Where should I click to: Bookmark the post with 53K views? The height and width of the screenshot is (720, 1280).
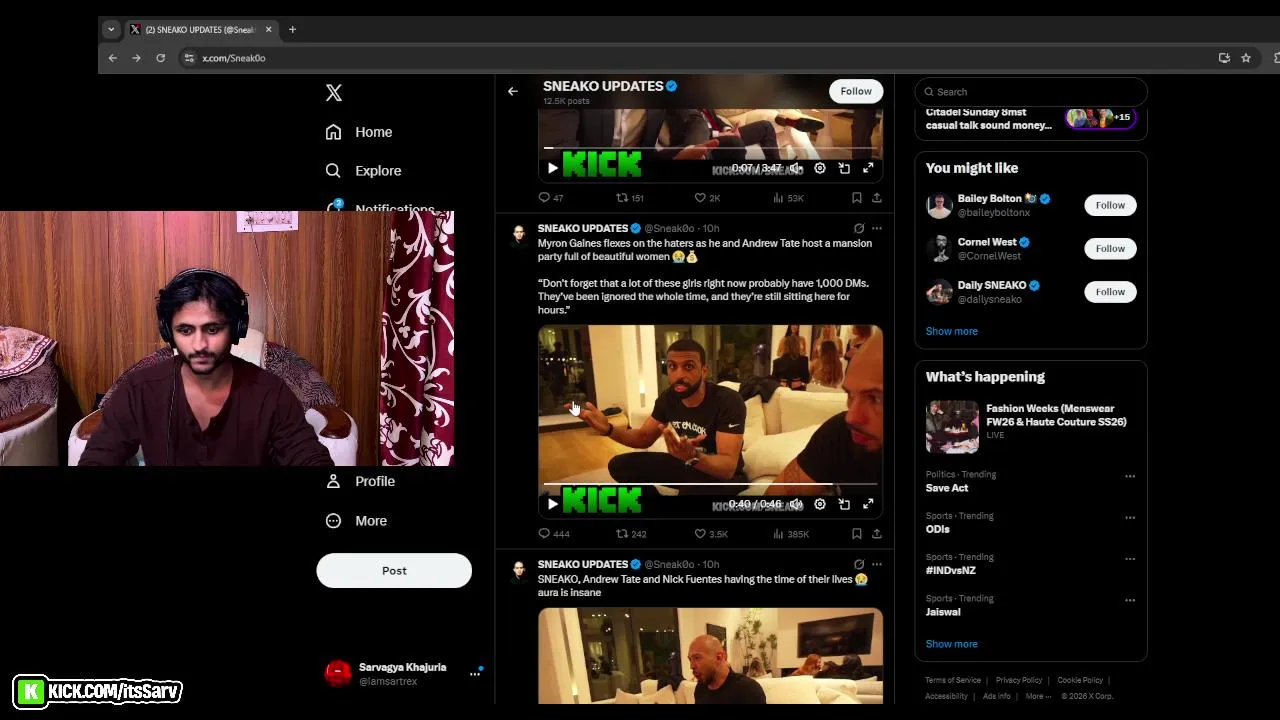click(857, 198)
